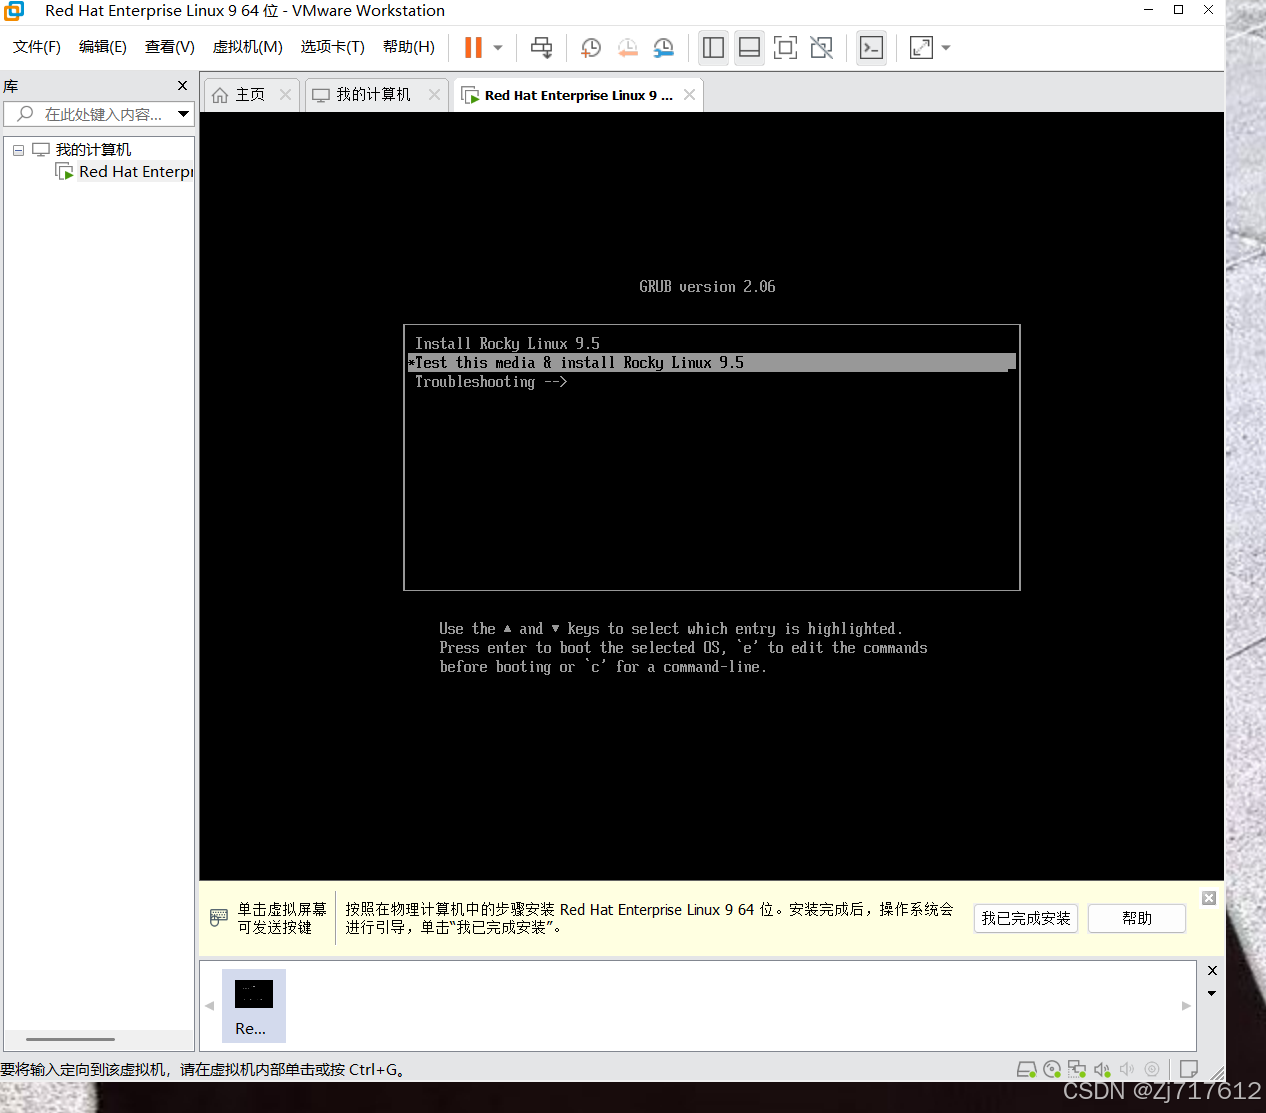Select 我的计算机 in the library tree
The image size is (1266, 1113).
(93, 149)
